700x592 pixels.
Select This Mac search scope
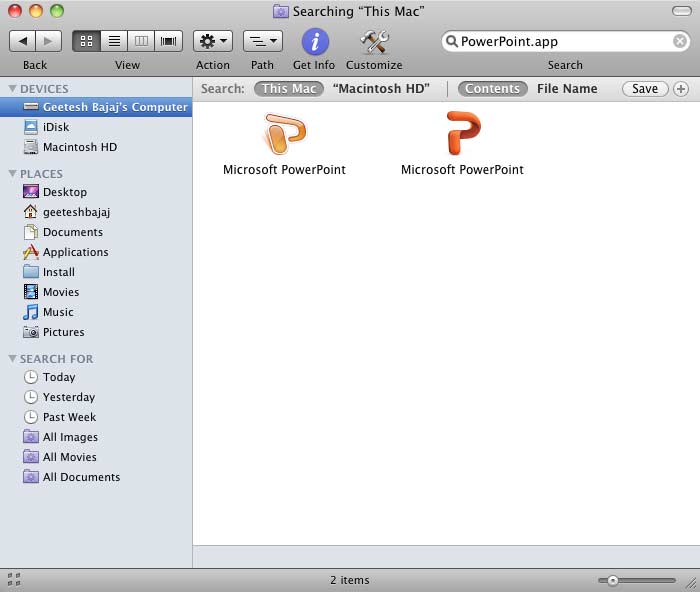[x=289, y=89]
